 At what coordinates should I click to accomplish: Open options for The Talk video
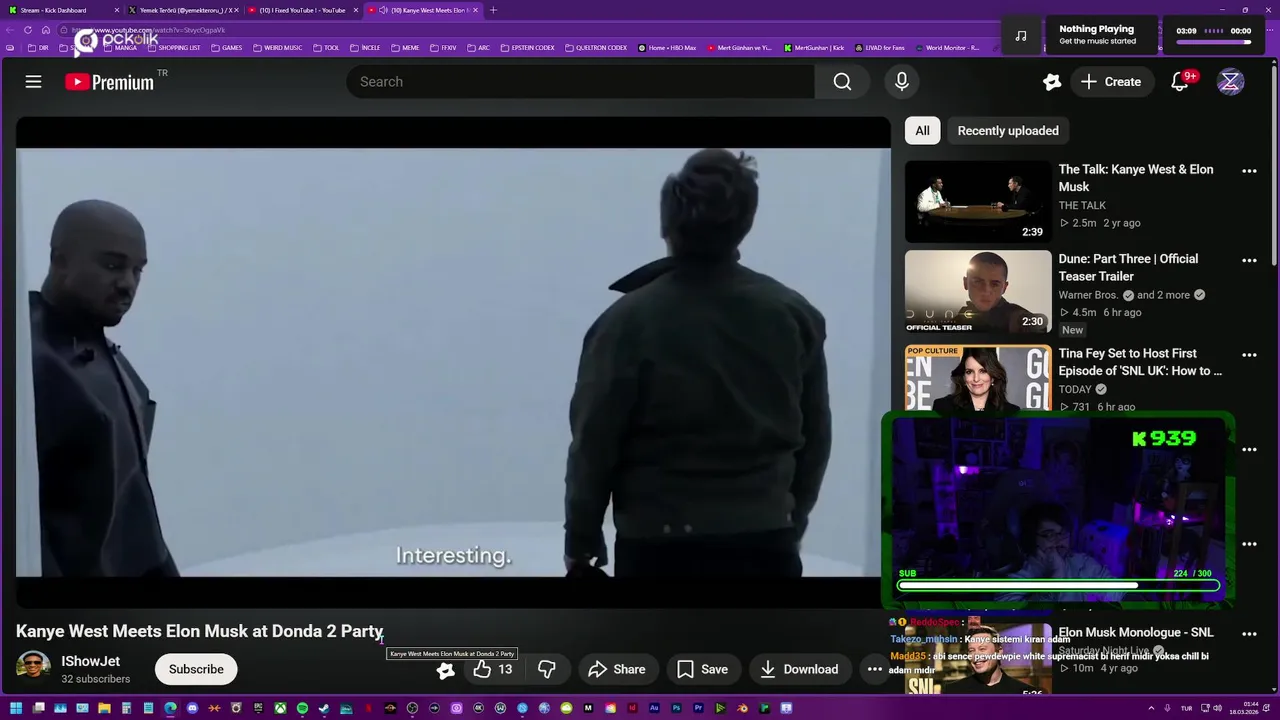click(1249, 171)
